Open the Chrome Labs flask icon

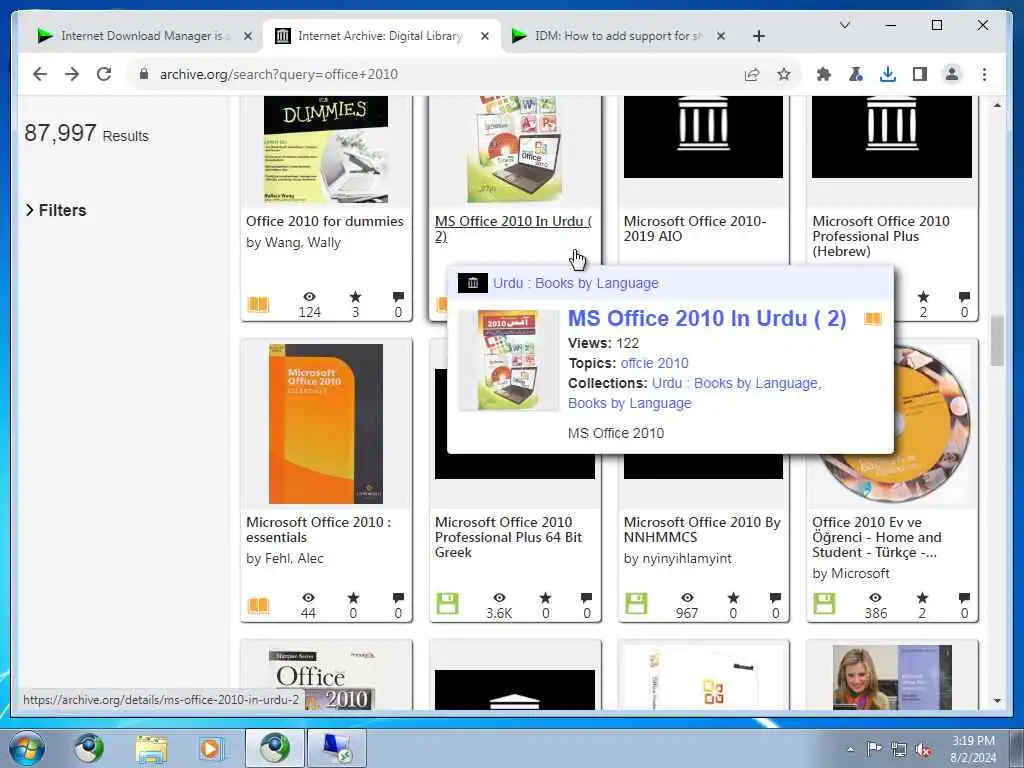856,74
